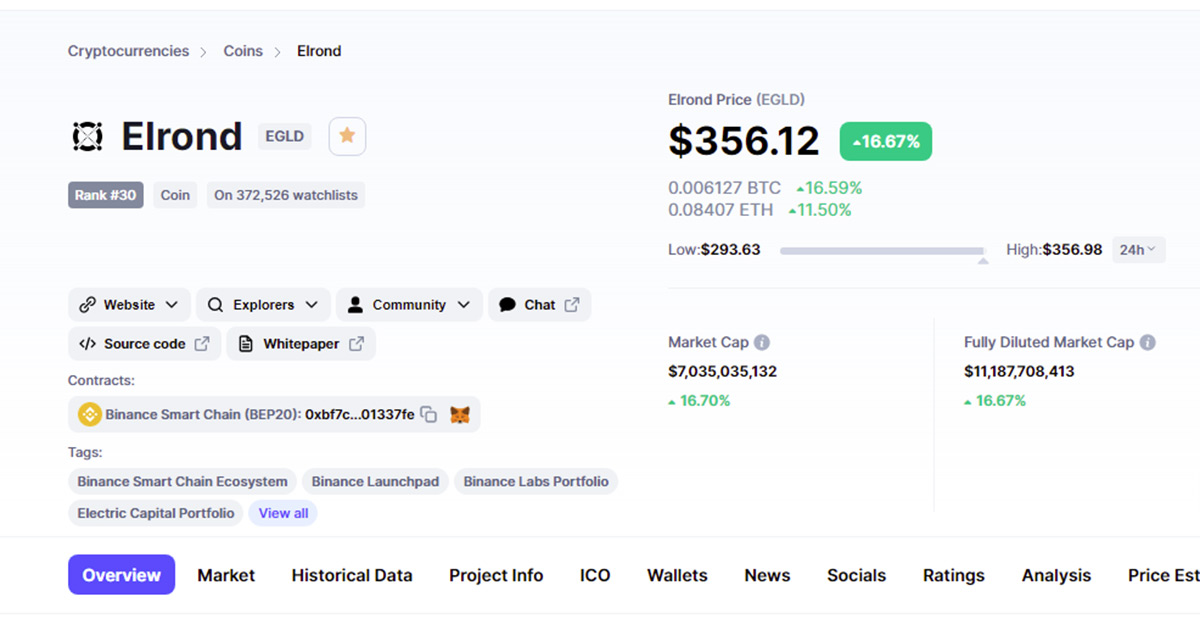Click the magnifier icon in the Explorers button
Image resolution: width=1200 pixels, height=630 pixels.
tap(215, 305)
